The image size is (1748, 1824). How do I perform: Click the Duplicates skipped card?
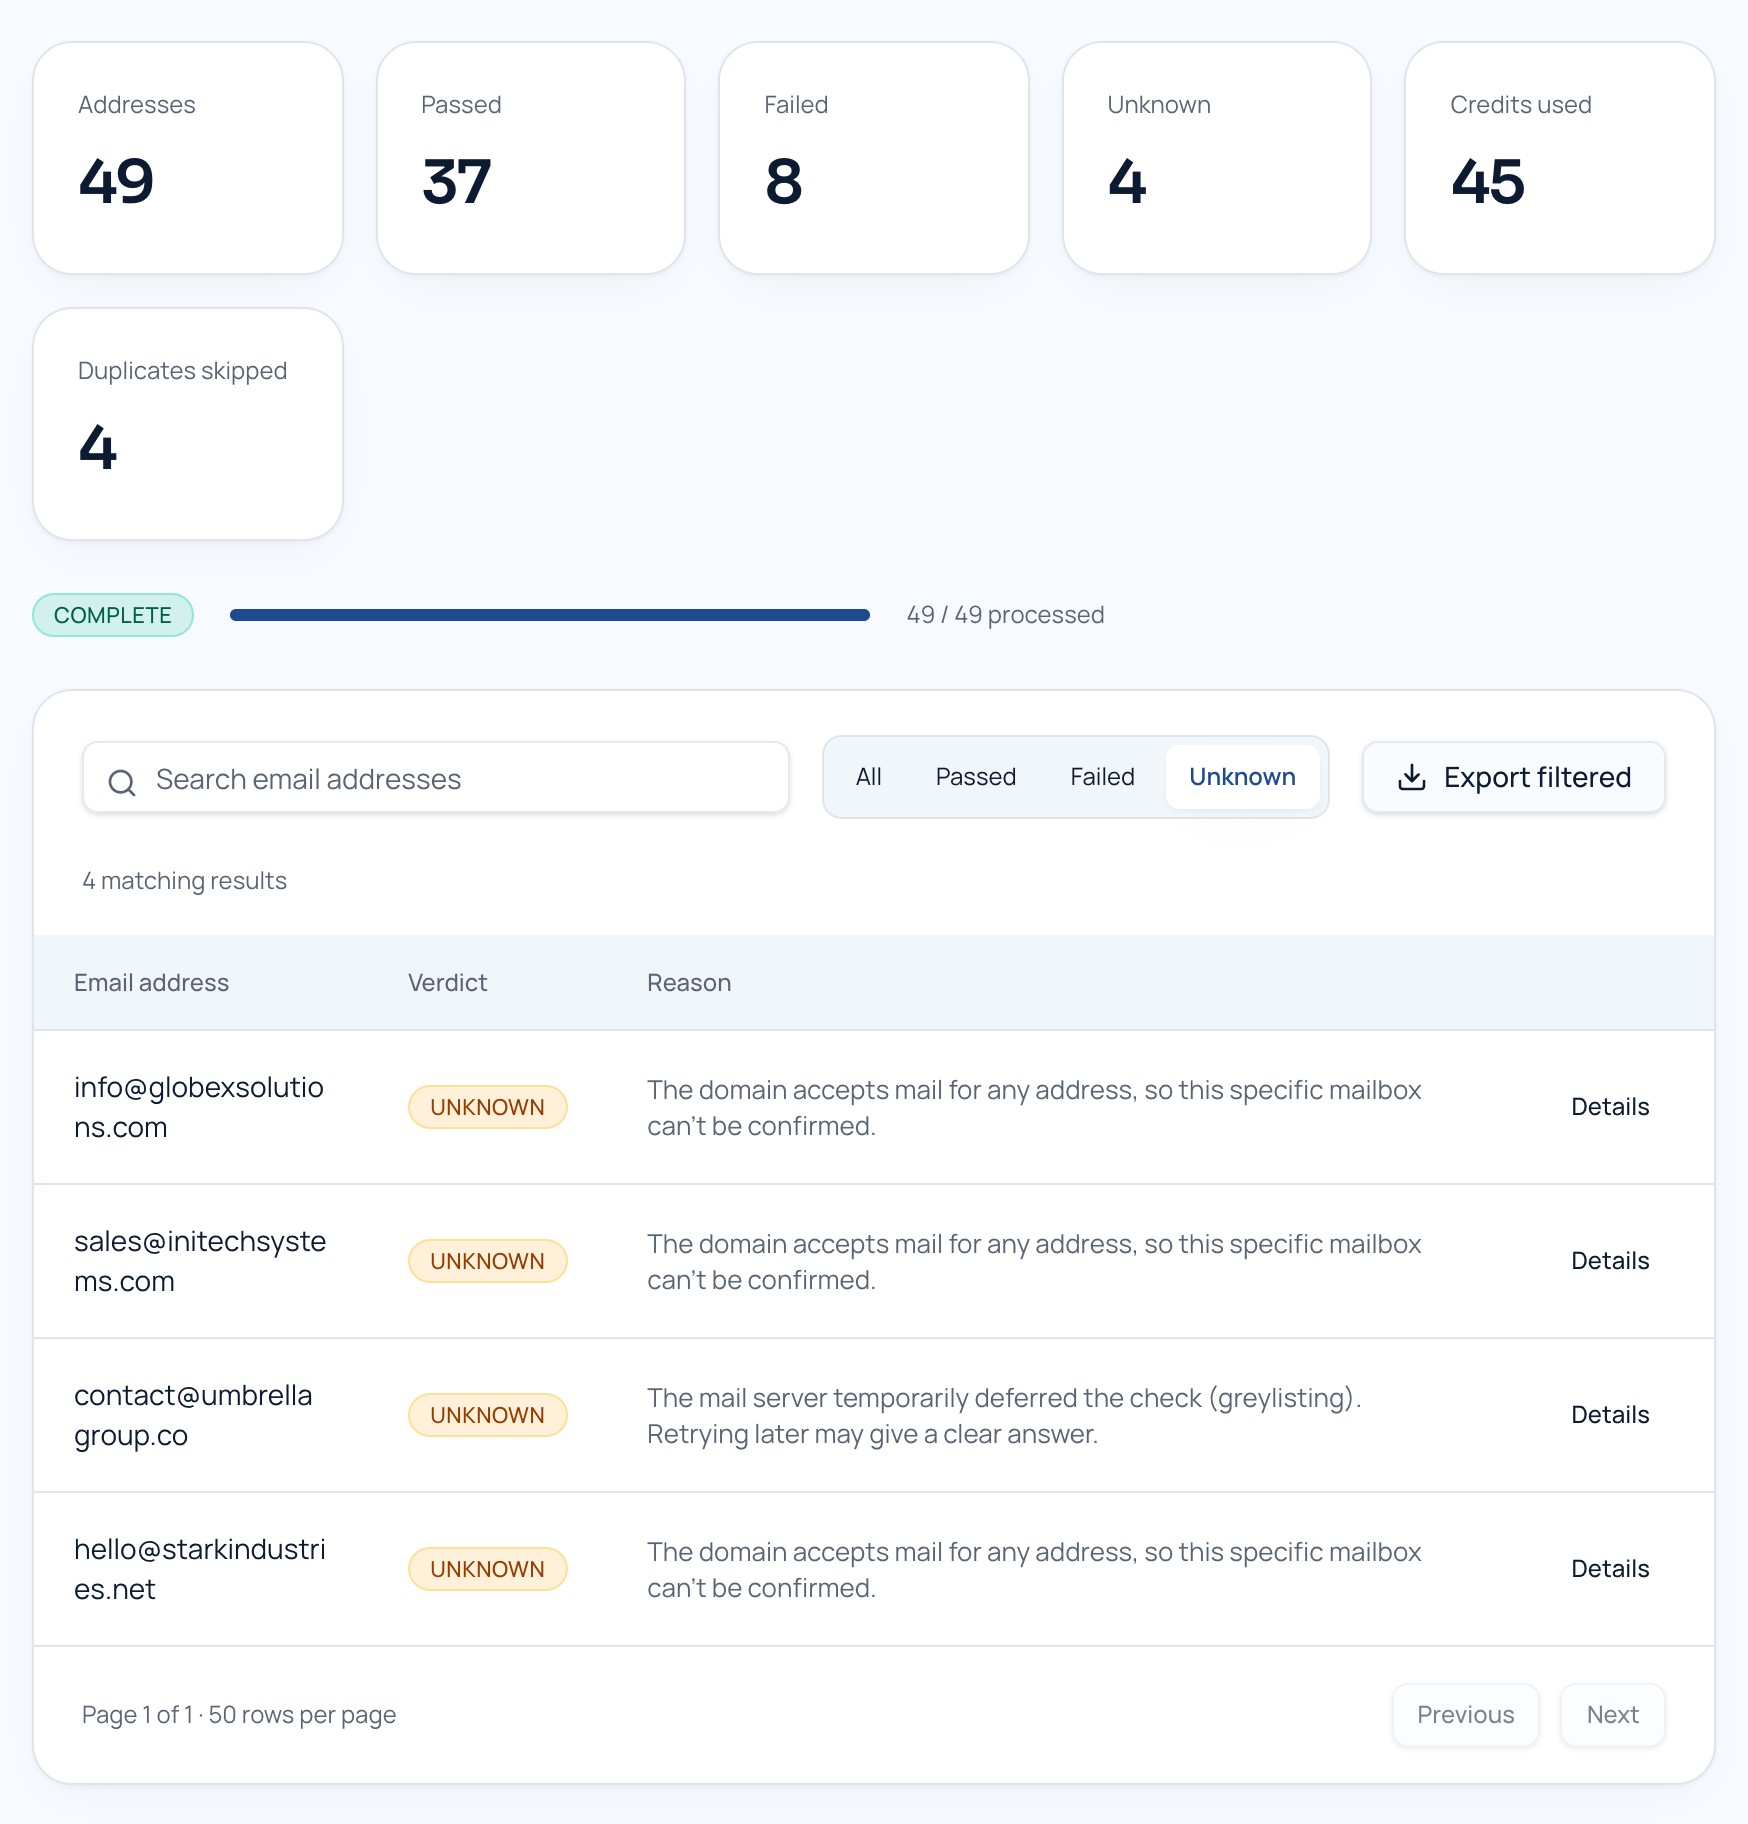pyautogui.click(x=188, y=424)
